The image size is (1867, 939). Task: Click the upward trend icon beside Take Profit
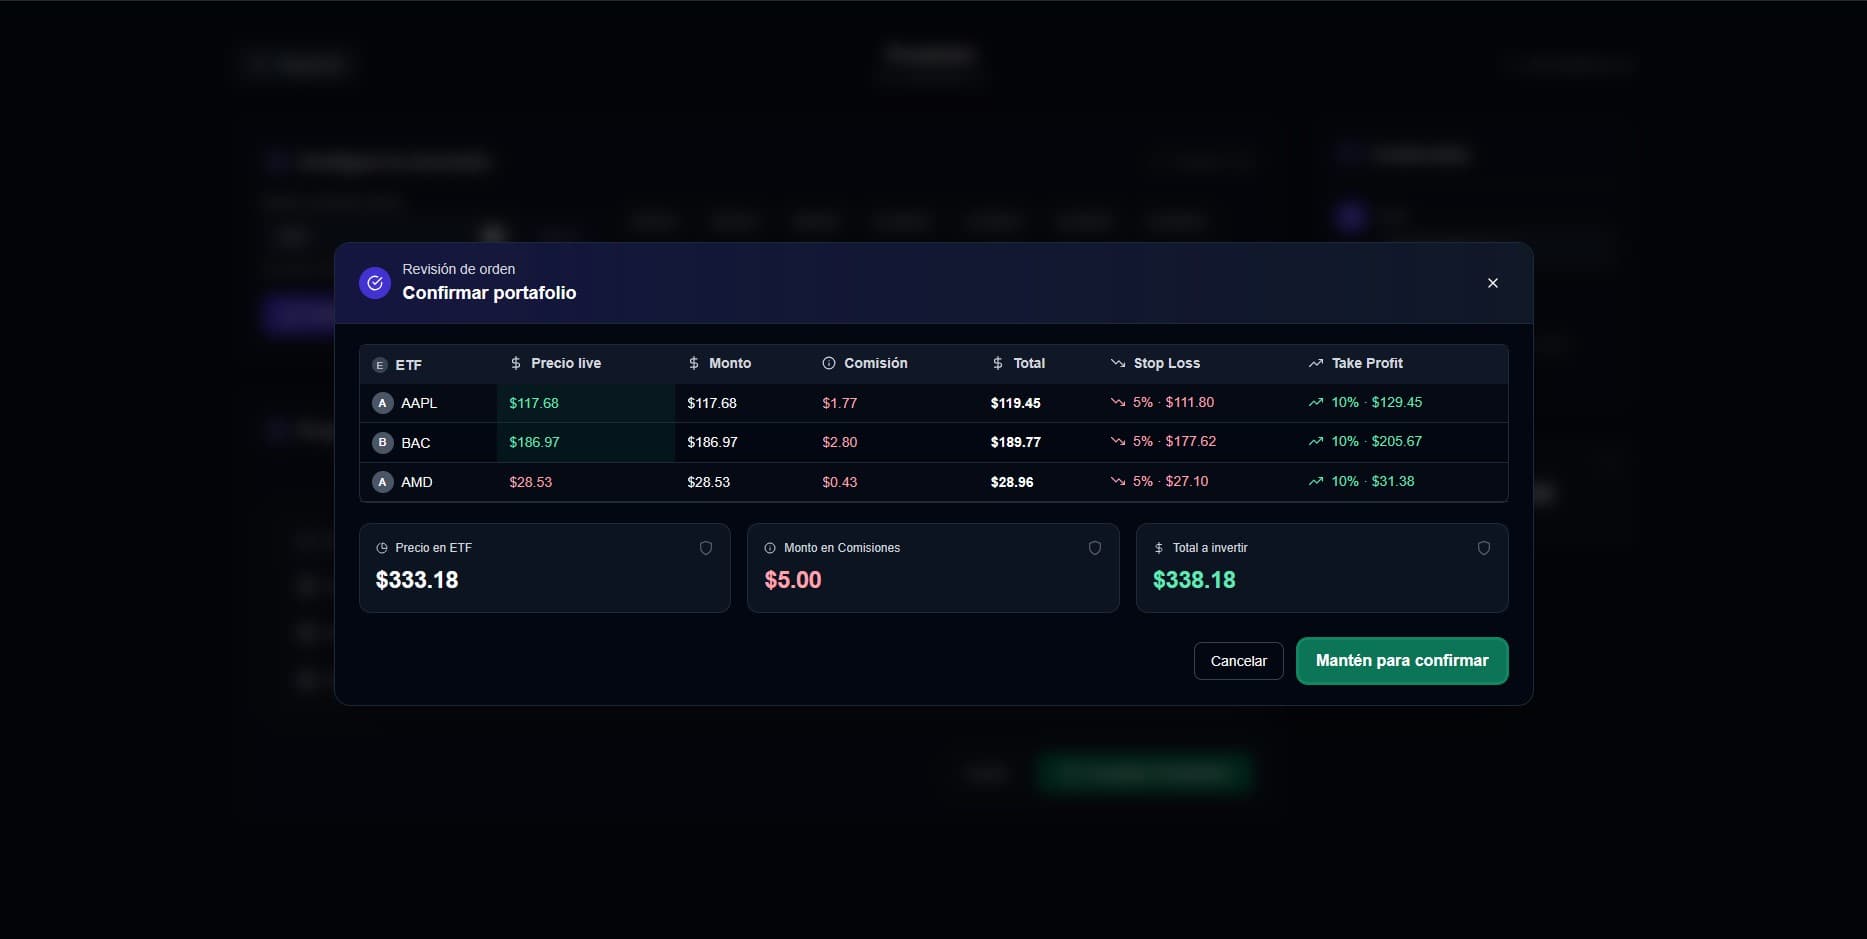1316,363
